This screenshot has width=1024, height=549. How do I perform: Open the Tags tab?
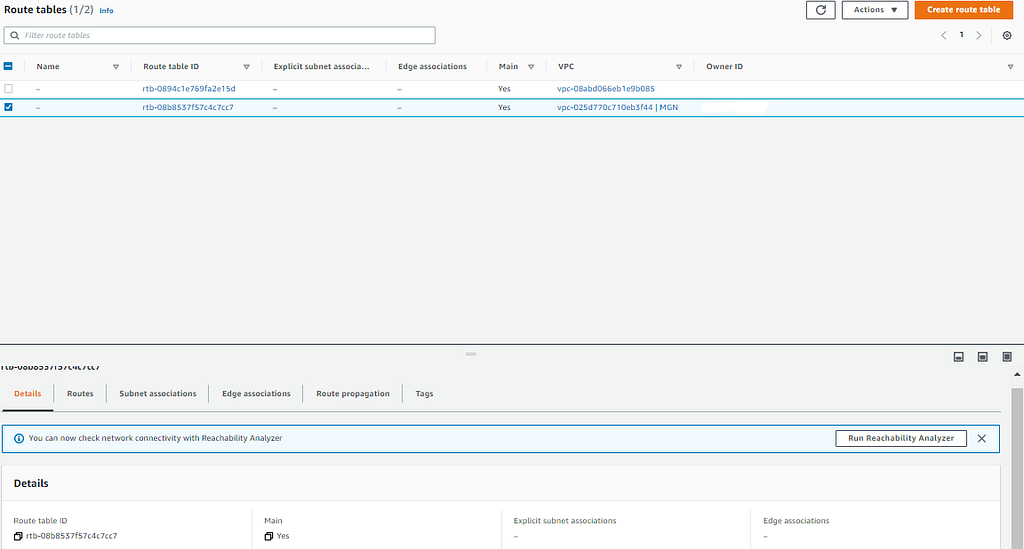point(424,394)
